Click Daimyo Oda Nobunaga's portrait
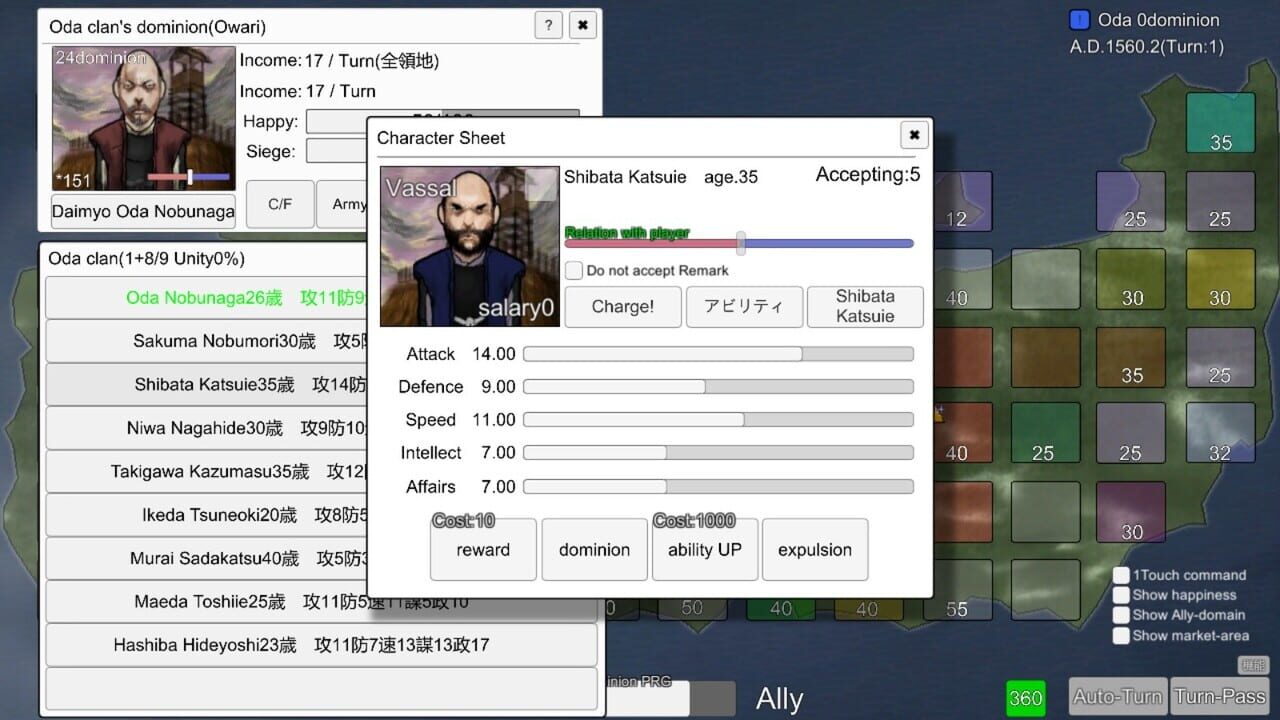Viewport: 1280px width, 720px height. pyautogui.click(x=143, y=118)
